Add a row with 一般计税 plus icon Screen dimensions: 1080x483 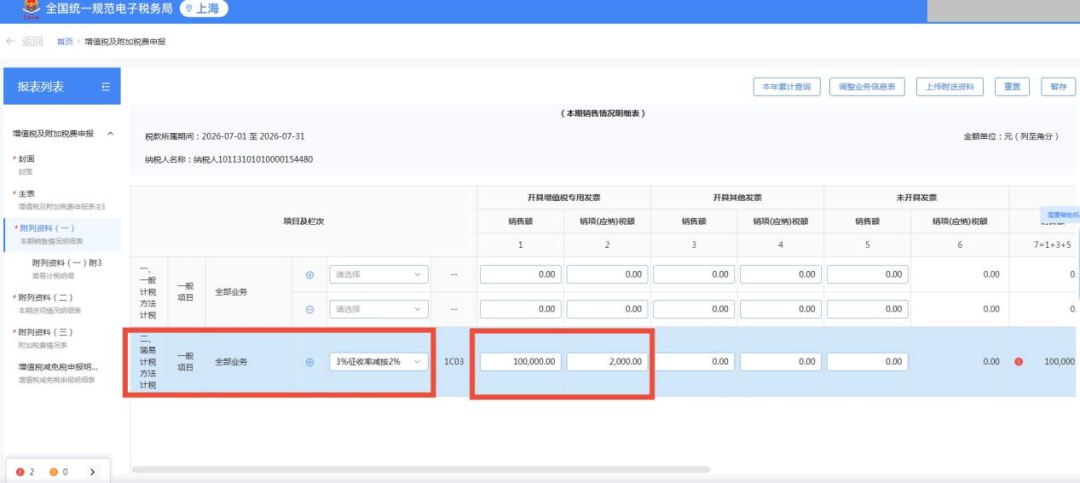tap(309, 274)
